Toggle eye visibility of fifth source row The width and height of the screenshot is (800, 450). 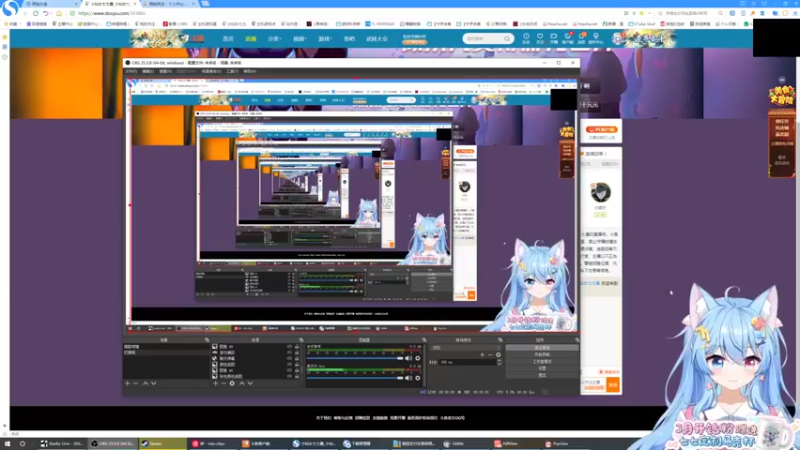tap(289, 370)
